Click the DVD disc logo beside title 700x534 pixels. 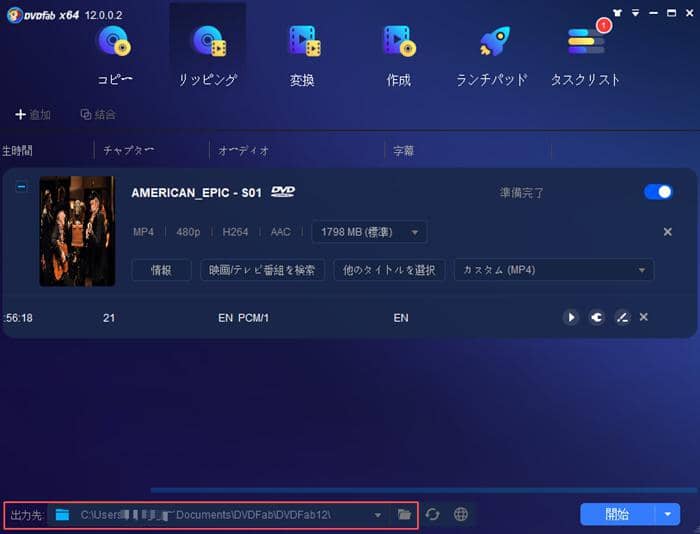pyautogui.click(x=283, y=192)
